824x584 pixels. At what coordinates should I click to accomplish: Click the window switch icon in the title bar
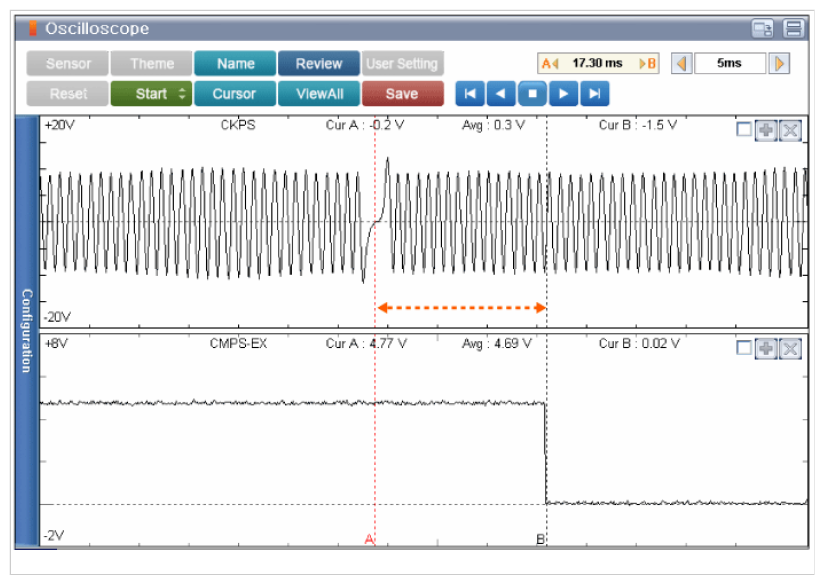[x=762, y=28]
